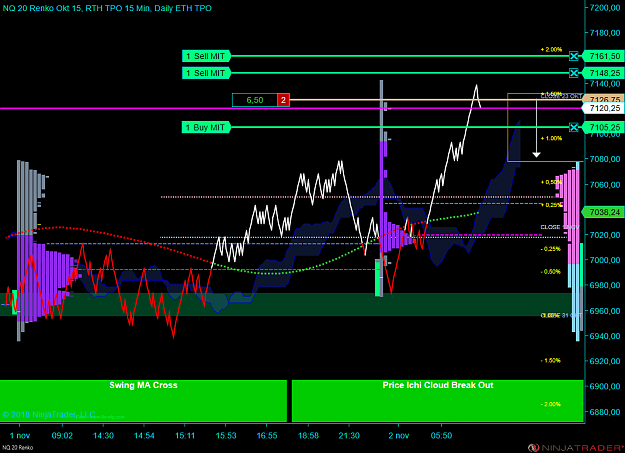Click the - 0.50% level label
This screenshot has height=453, width=625.
pos(550,272)
